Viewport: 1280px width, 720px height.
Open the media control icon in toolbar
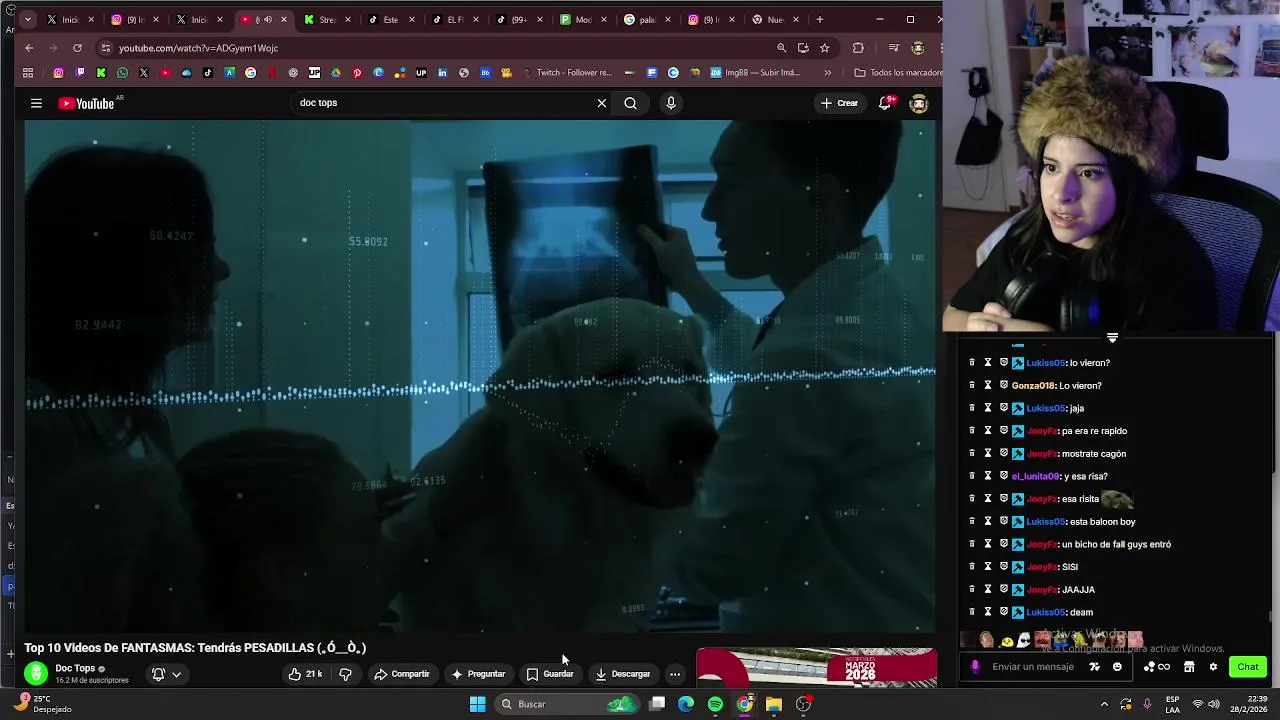(894, 48)
